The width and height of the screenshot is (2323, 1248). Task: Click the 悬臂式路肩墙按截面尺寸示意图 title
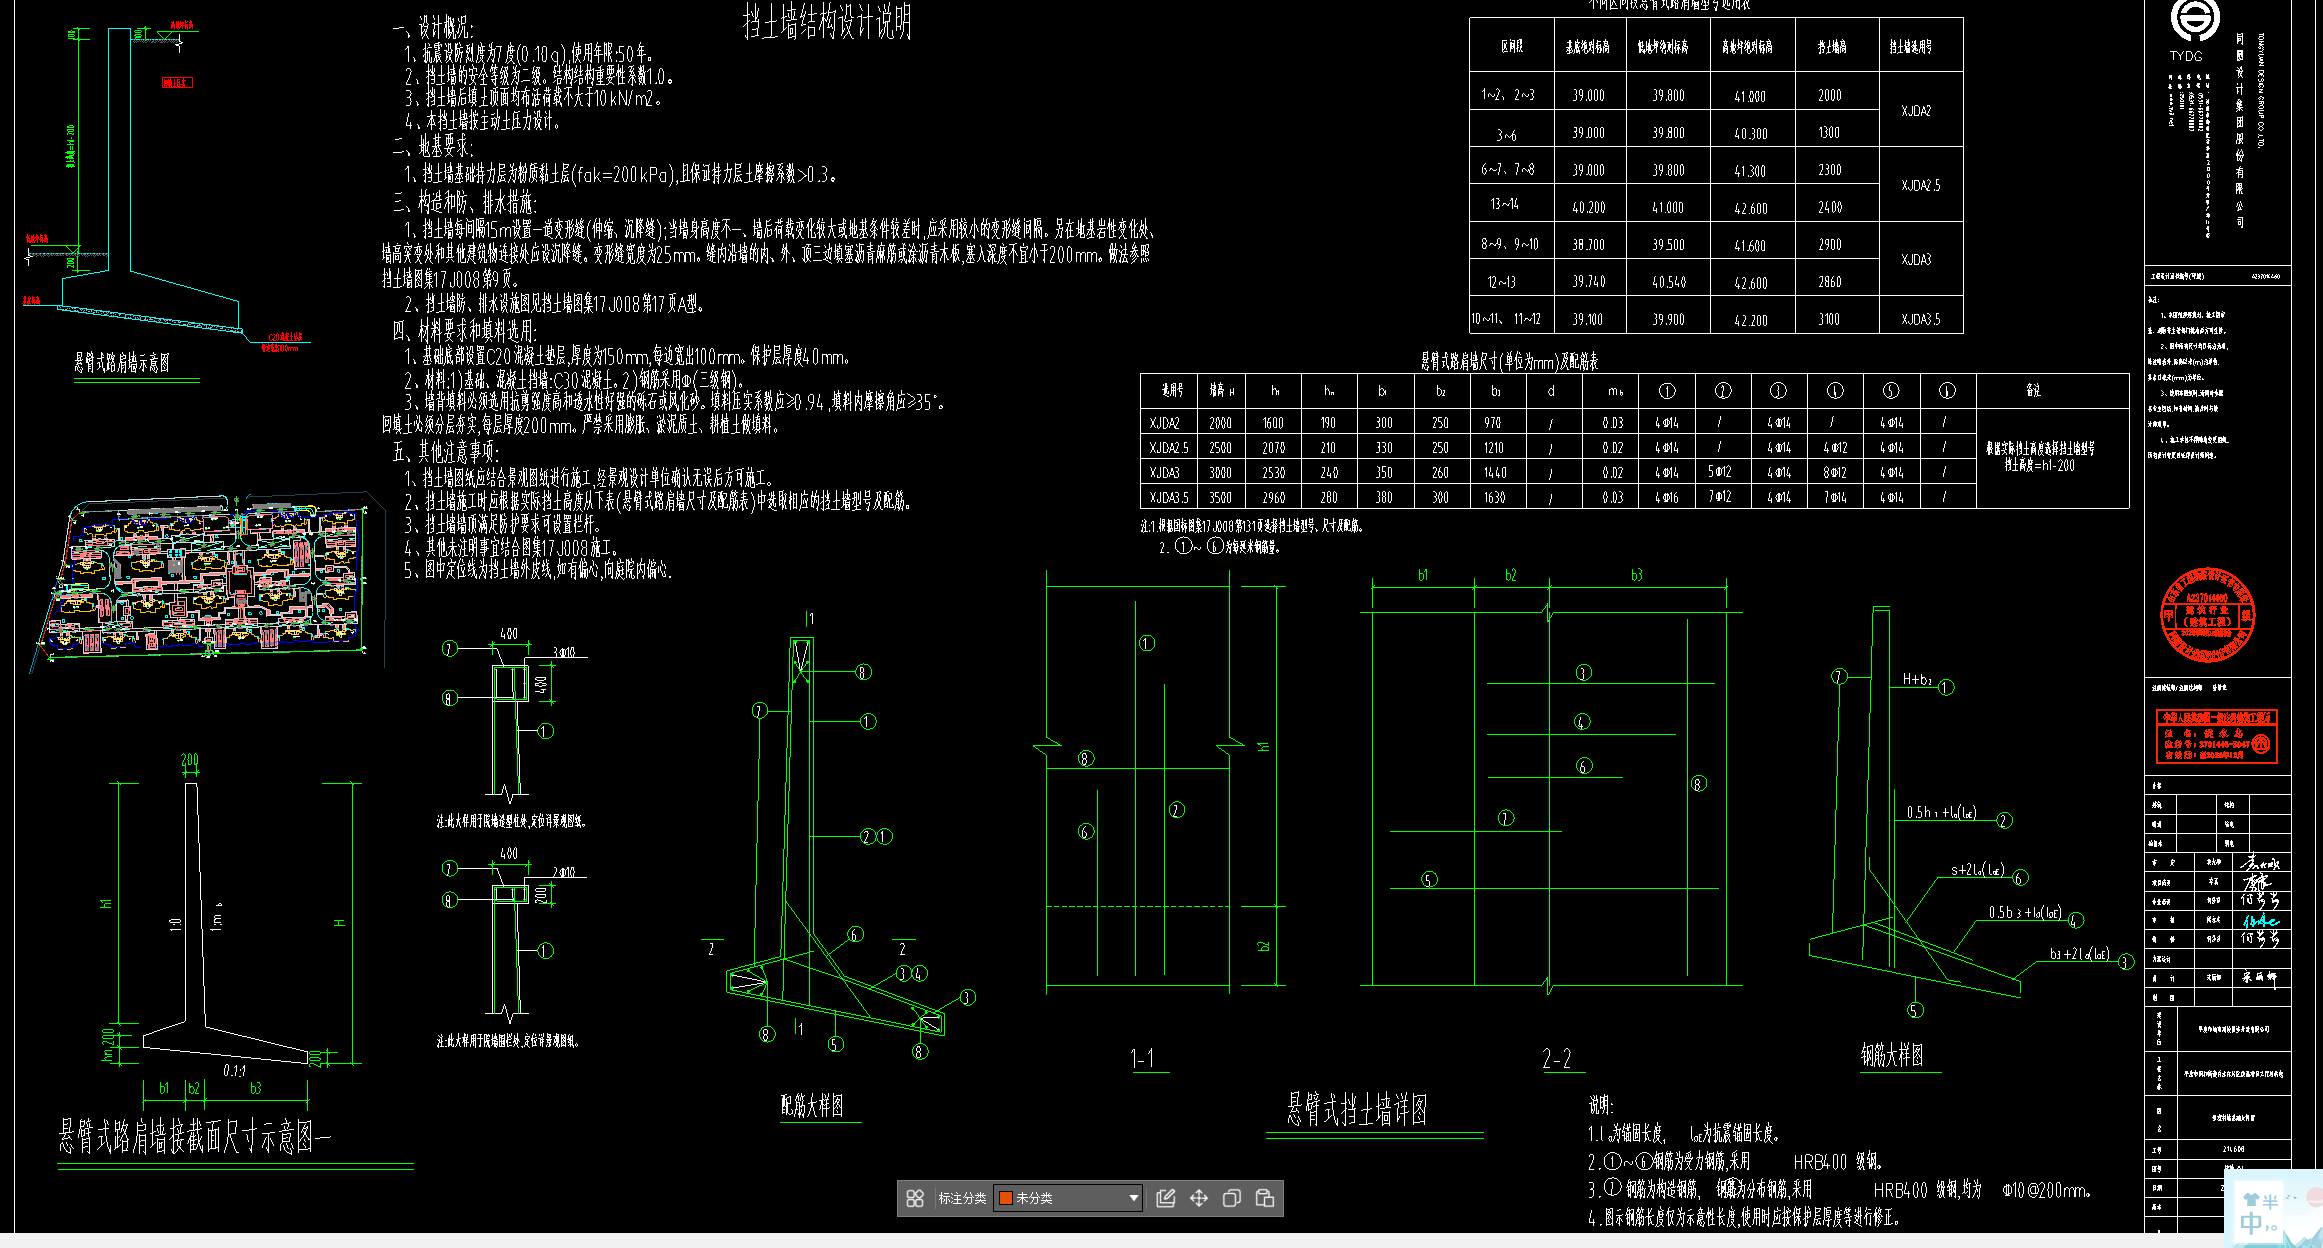pyautogui.click(x=195, y=1137)
